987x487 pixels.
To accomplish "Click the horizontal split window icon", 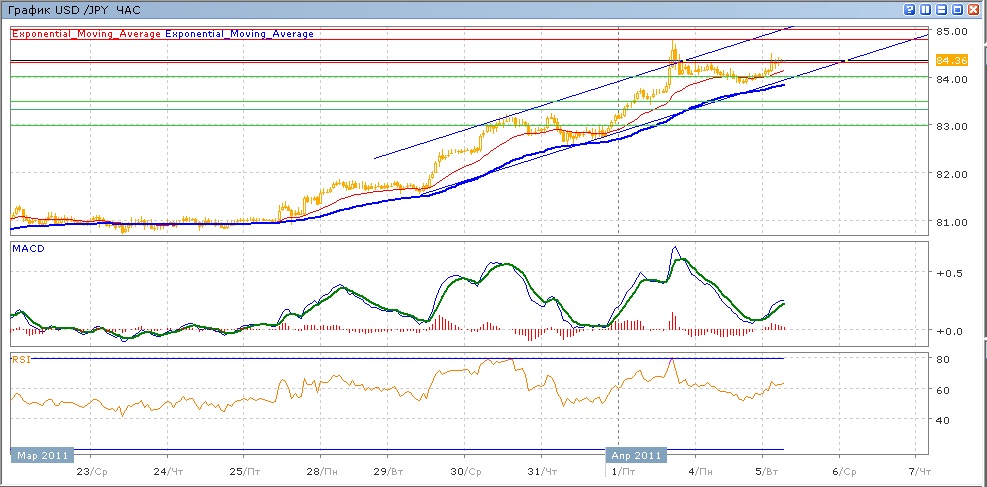I will 941,9.
